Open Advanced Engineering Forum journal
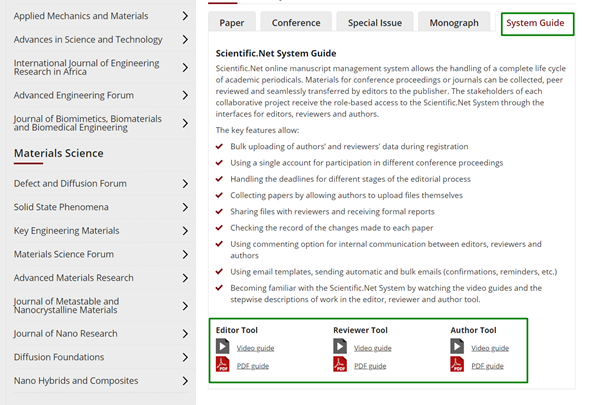The image size is (602, 405). [74, 95]
